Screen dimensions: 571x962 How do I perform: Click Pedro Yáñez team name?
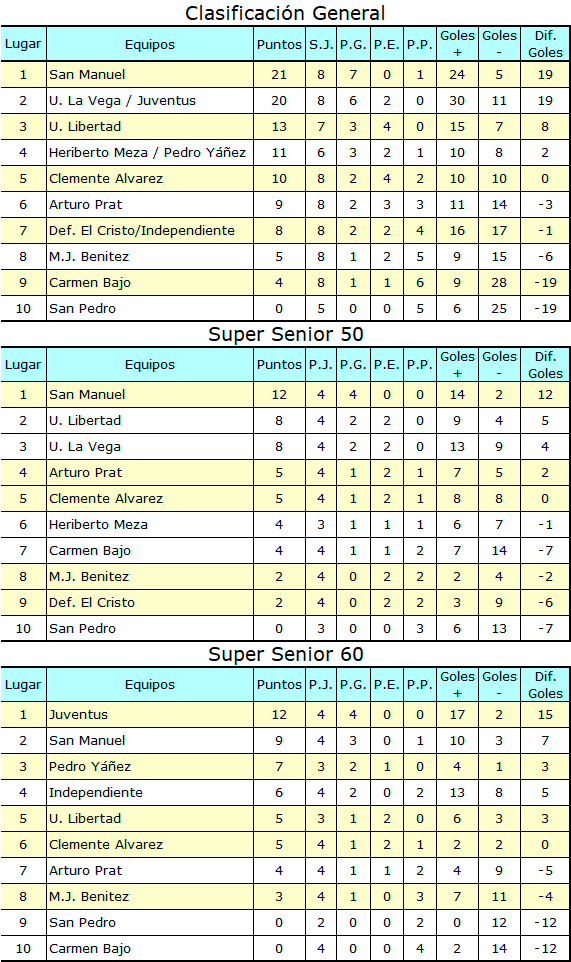click(x=90, y=766)
